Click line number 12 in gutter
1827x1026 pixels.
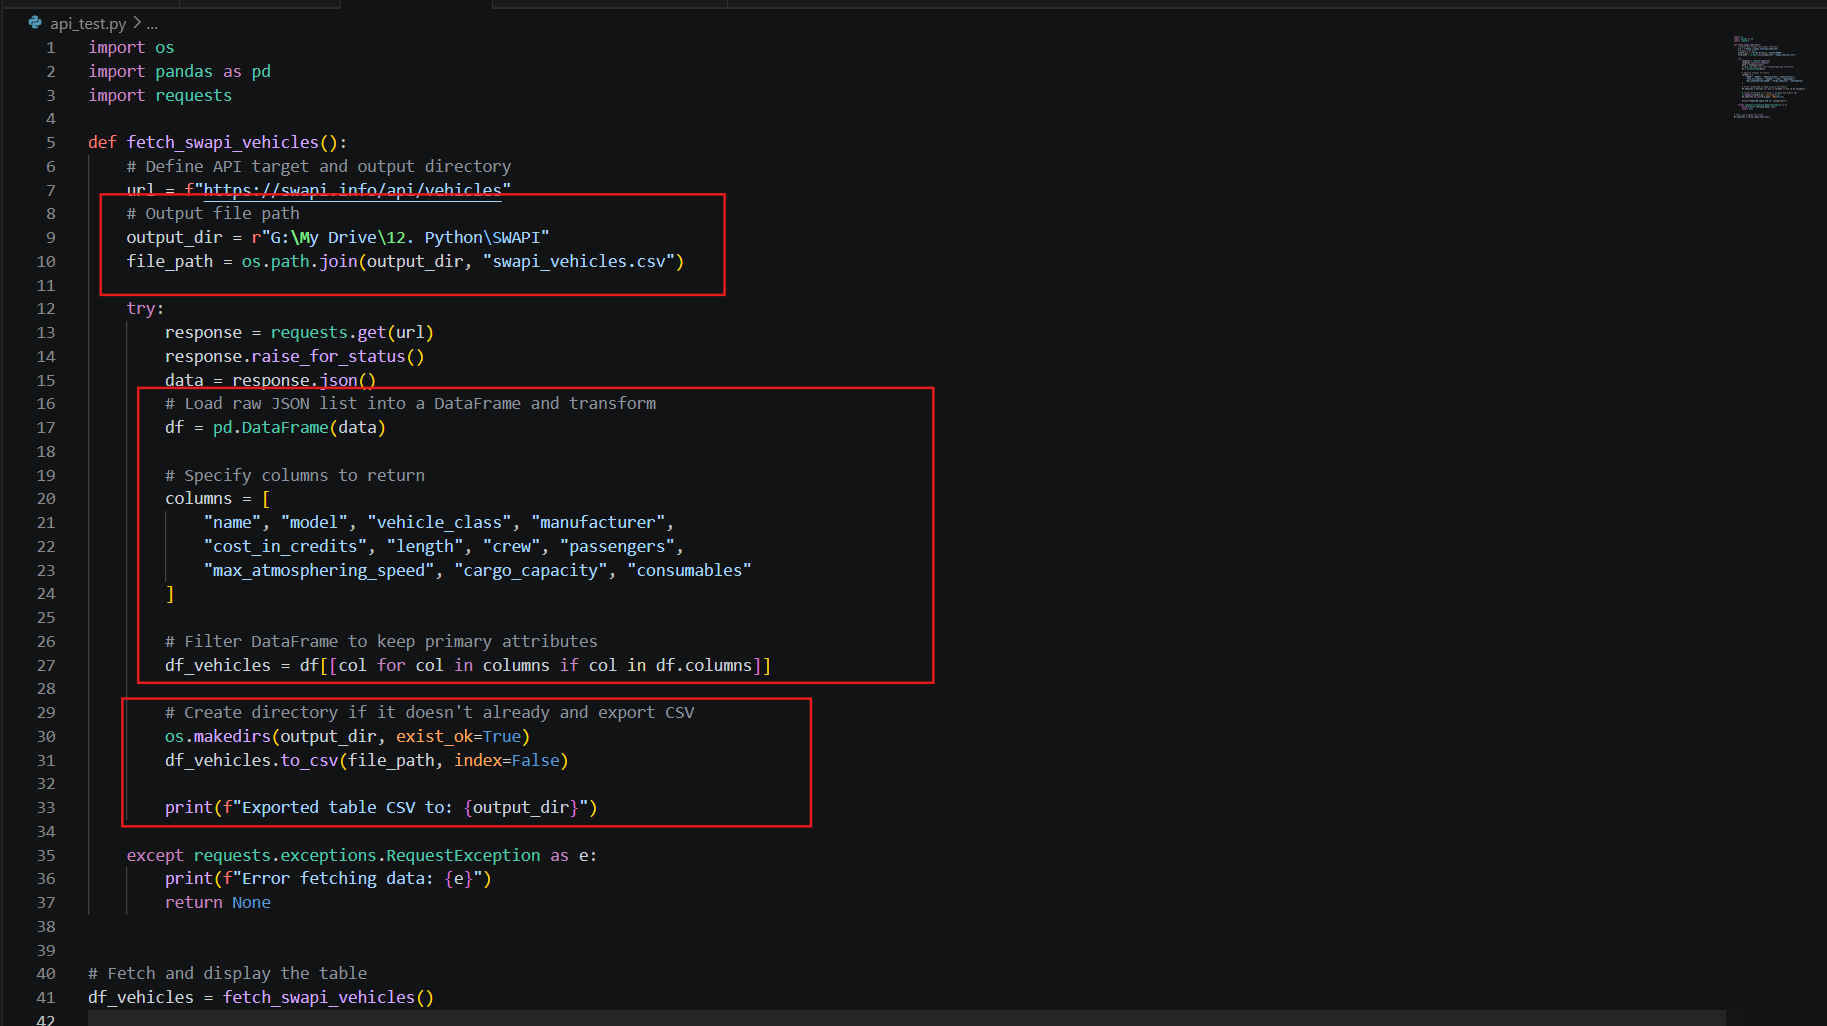coord(46,308)
